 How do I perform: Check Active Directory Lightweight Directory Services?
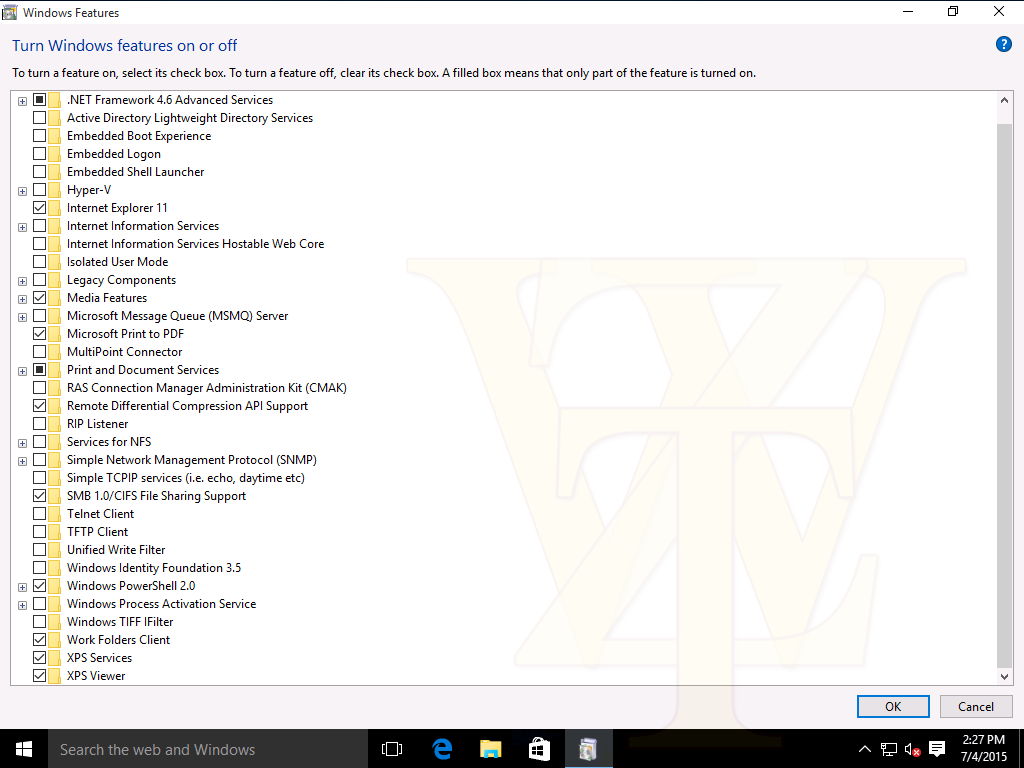coord(39,118)
